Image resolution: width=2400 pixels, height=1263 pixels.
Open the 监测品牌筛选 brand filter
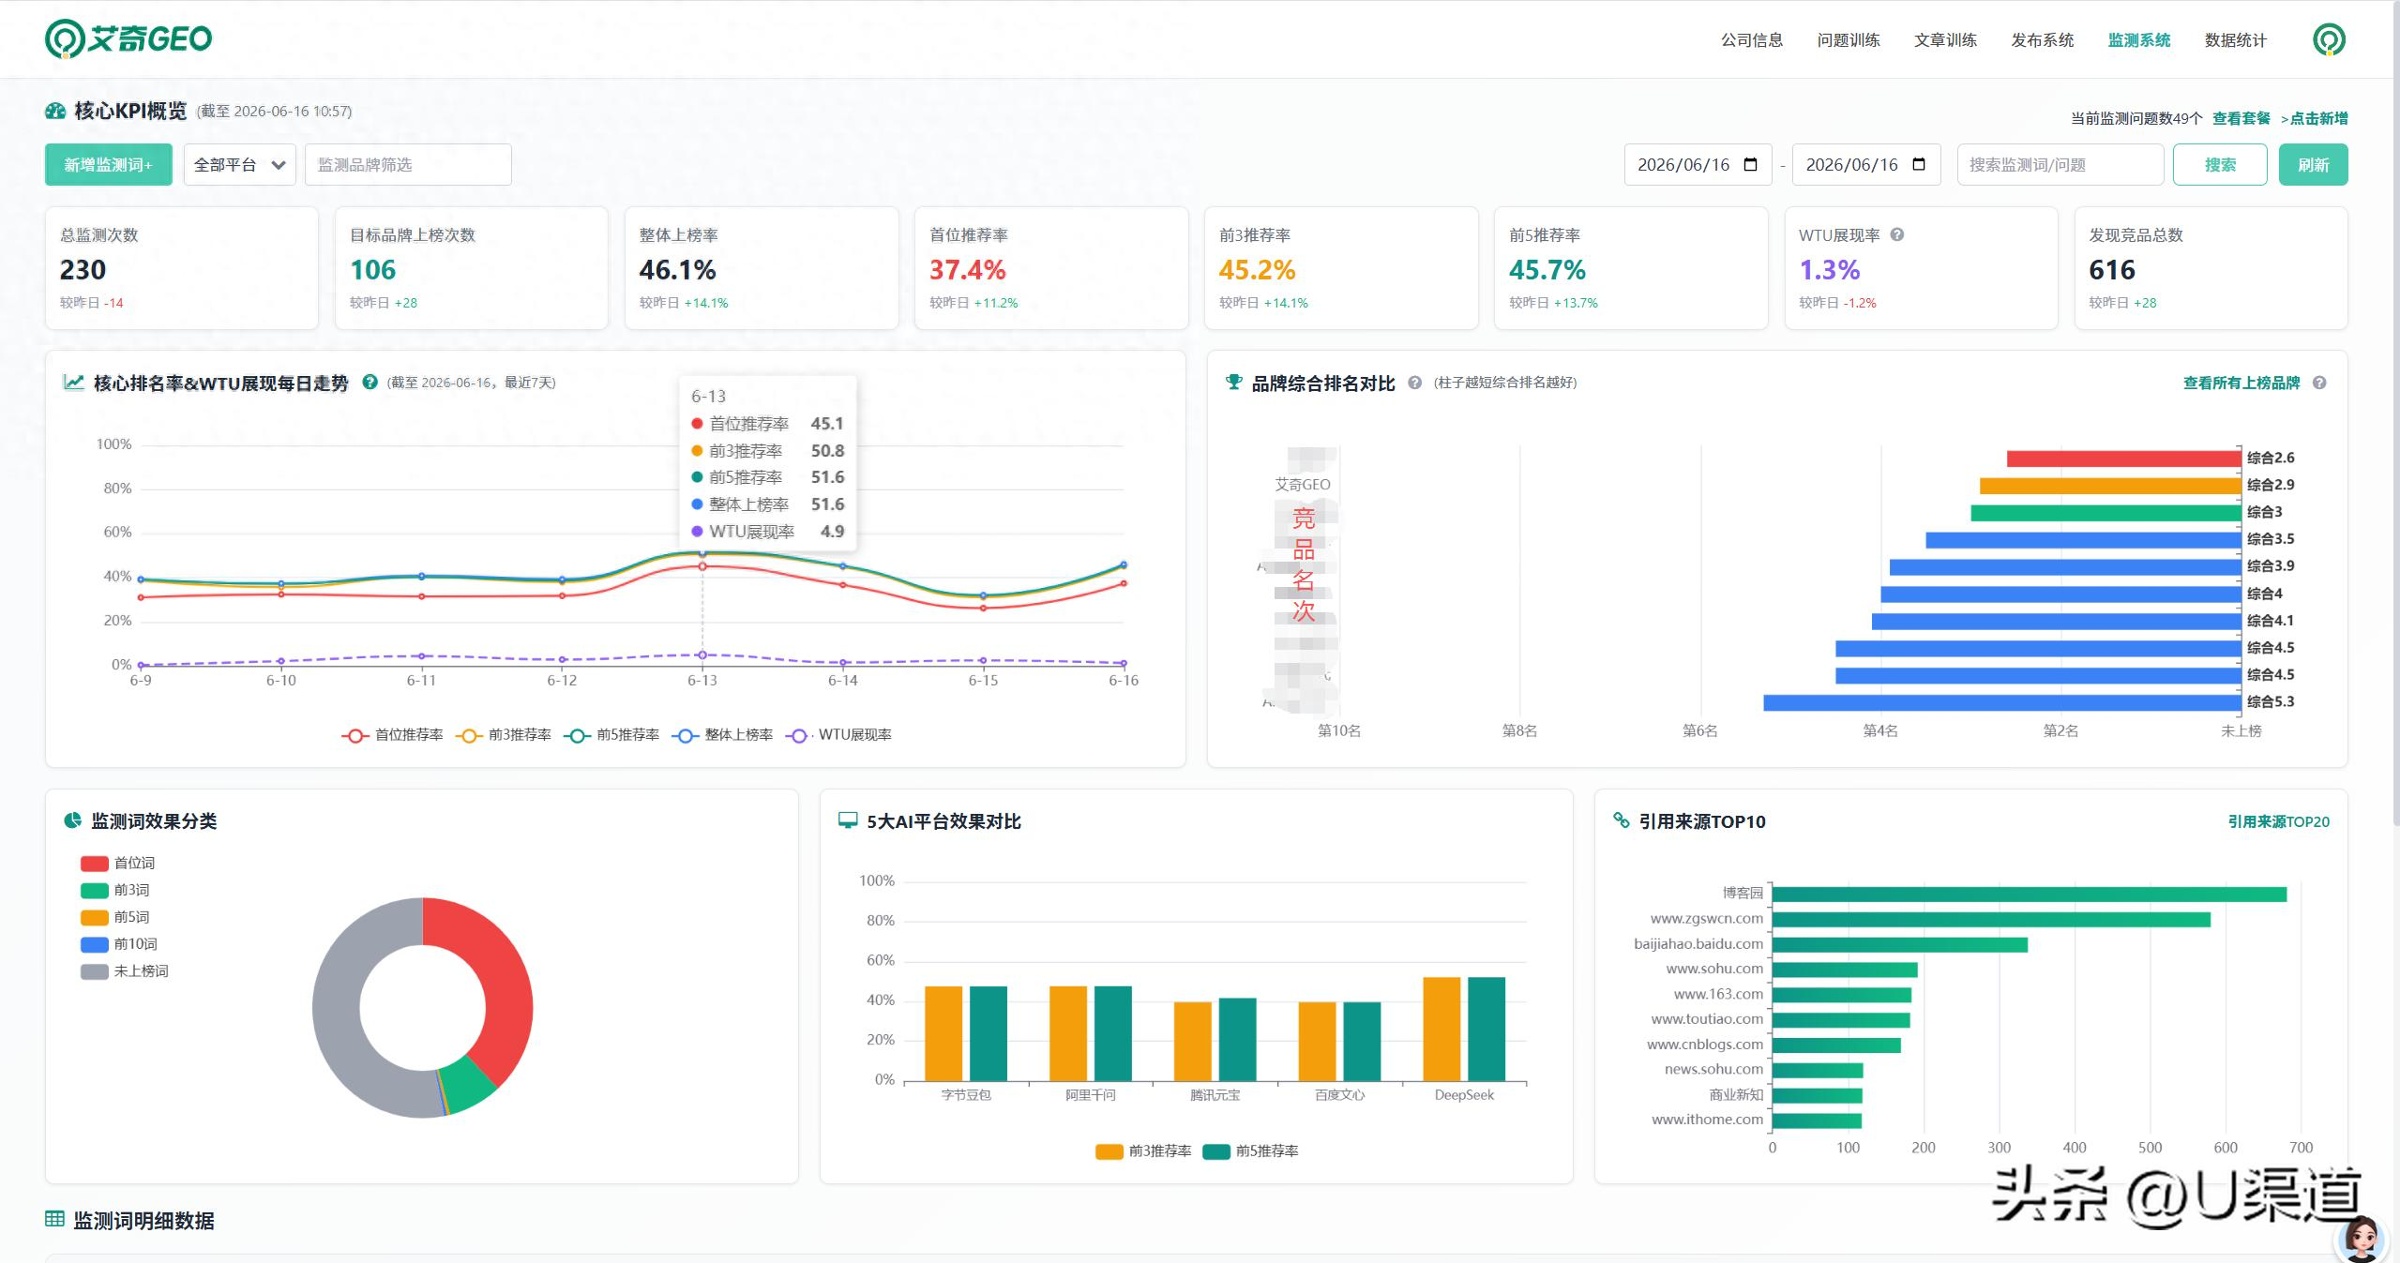click(x=408, y=165)
